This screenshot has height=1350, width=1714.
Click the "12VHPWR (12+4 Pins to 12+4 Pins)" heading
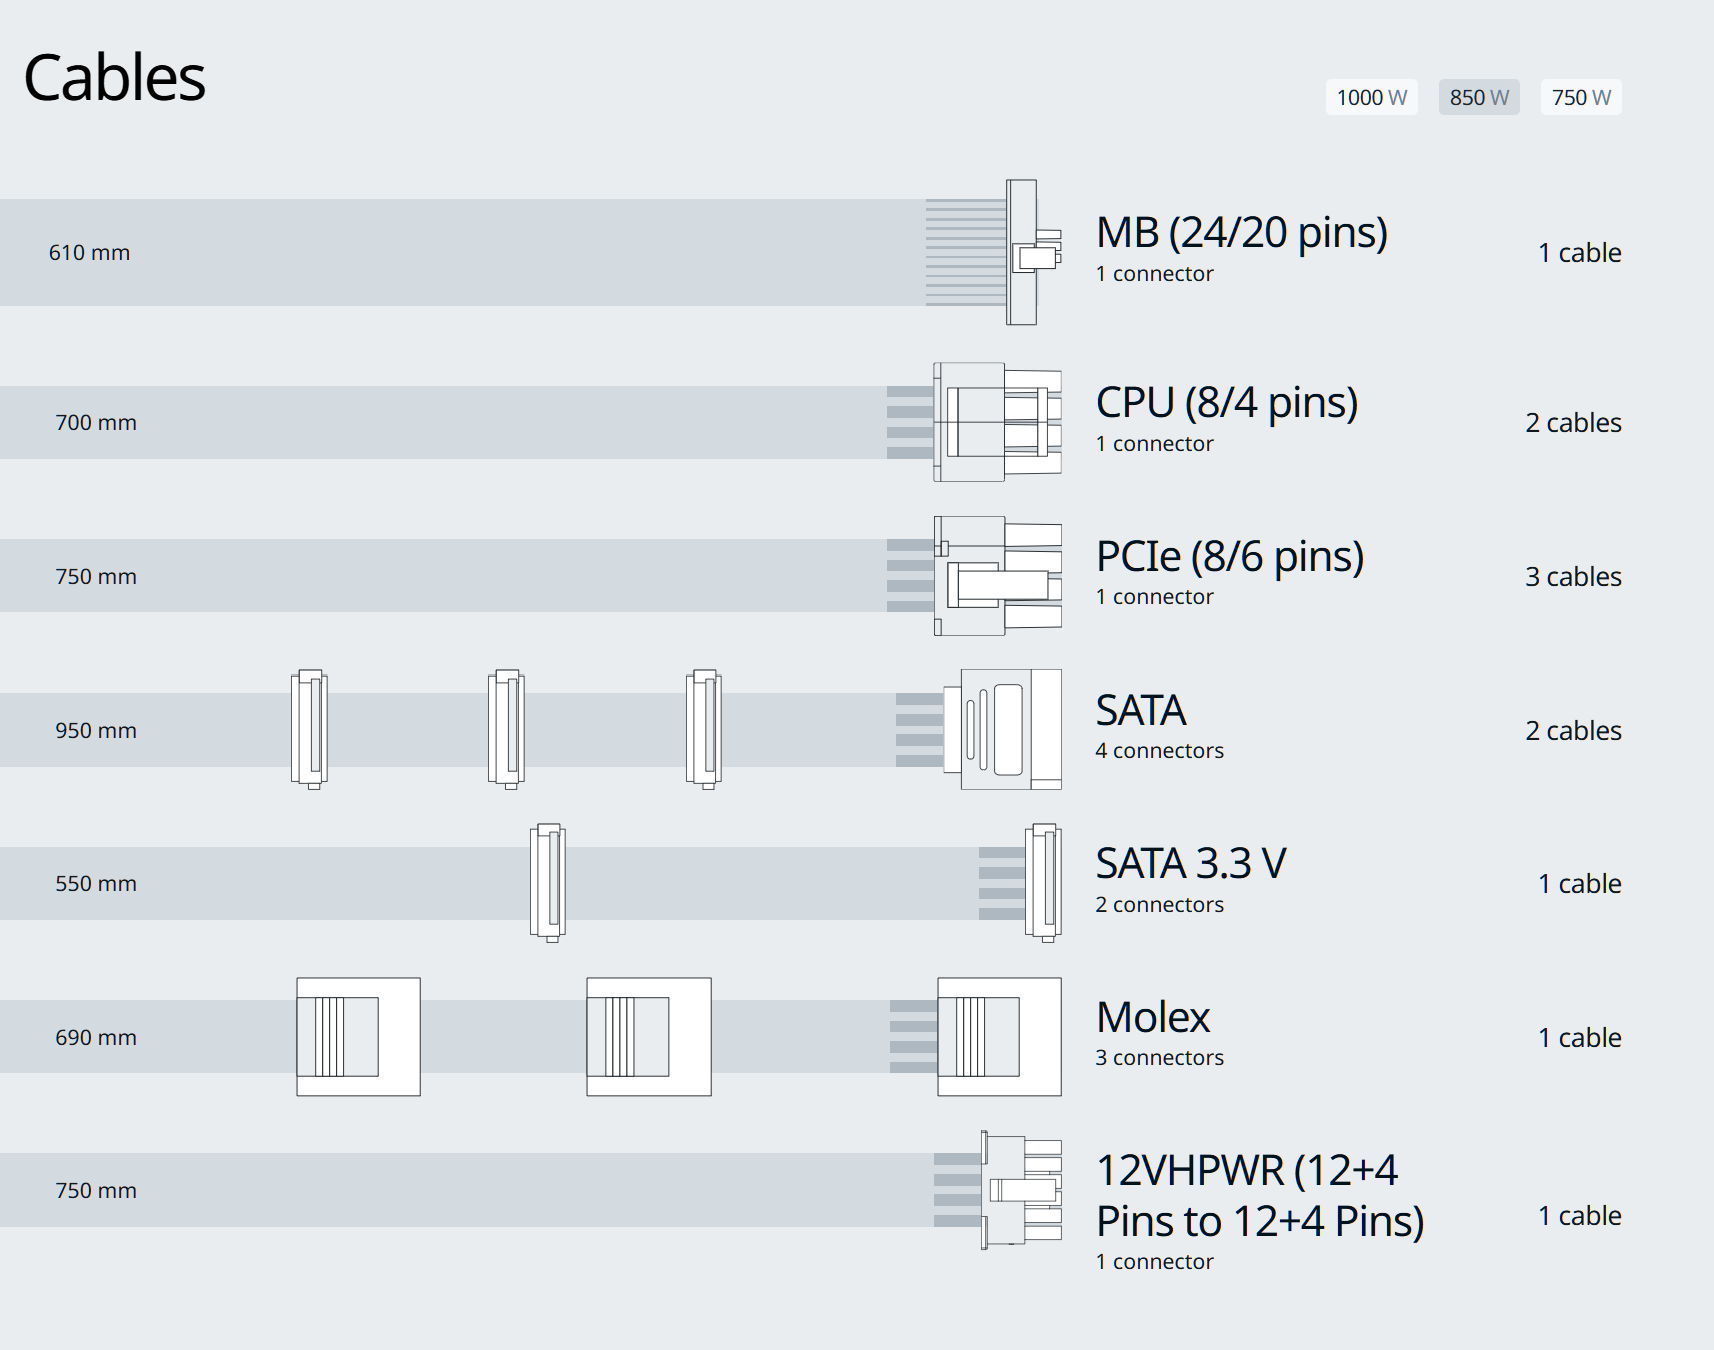[x=1259, y=1195]
